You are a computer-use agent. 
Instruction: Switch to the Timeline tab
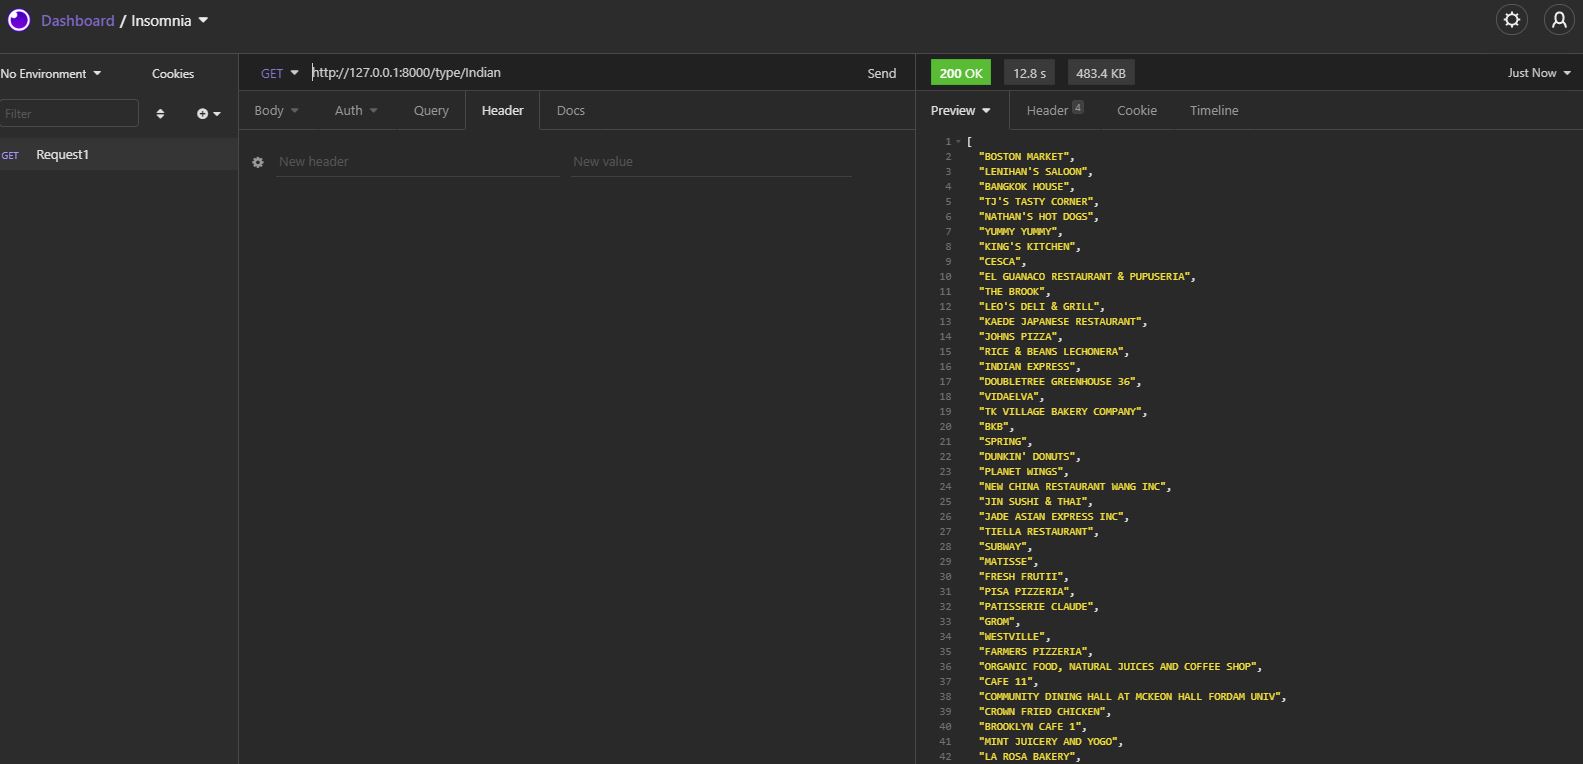click(x=1214, y=111)
